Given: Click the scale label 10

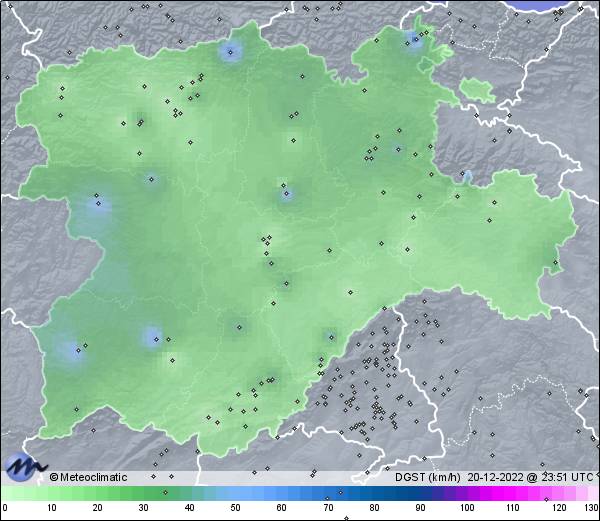Looking at the screenshot, I should [x=52, y=508].
